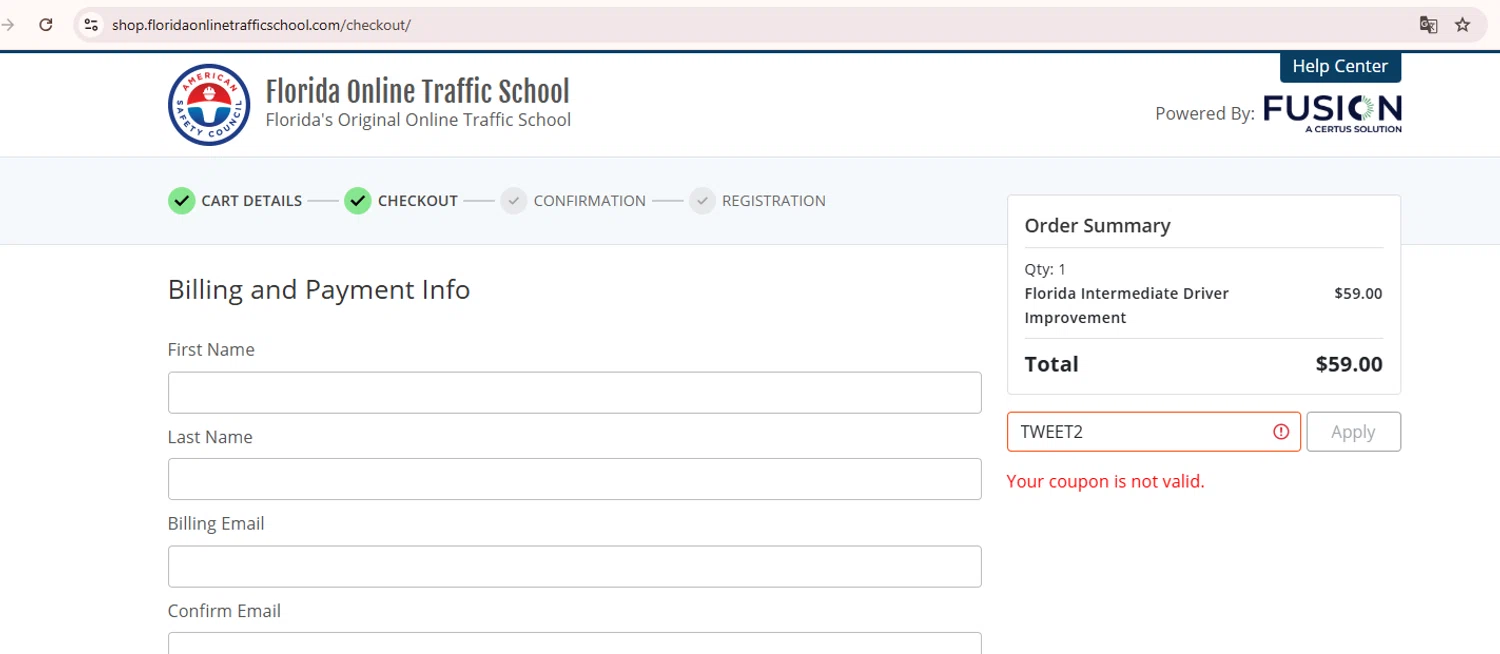Apply the coupon code

click(x=1353, y=432)
